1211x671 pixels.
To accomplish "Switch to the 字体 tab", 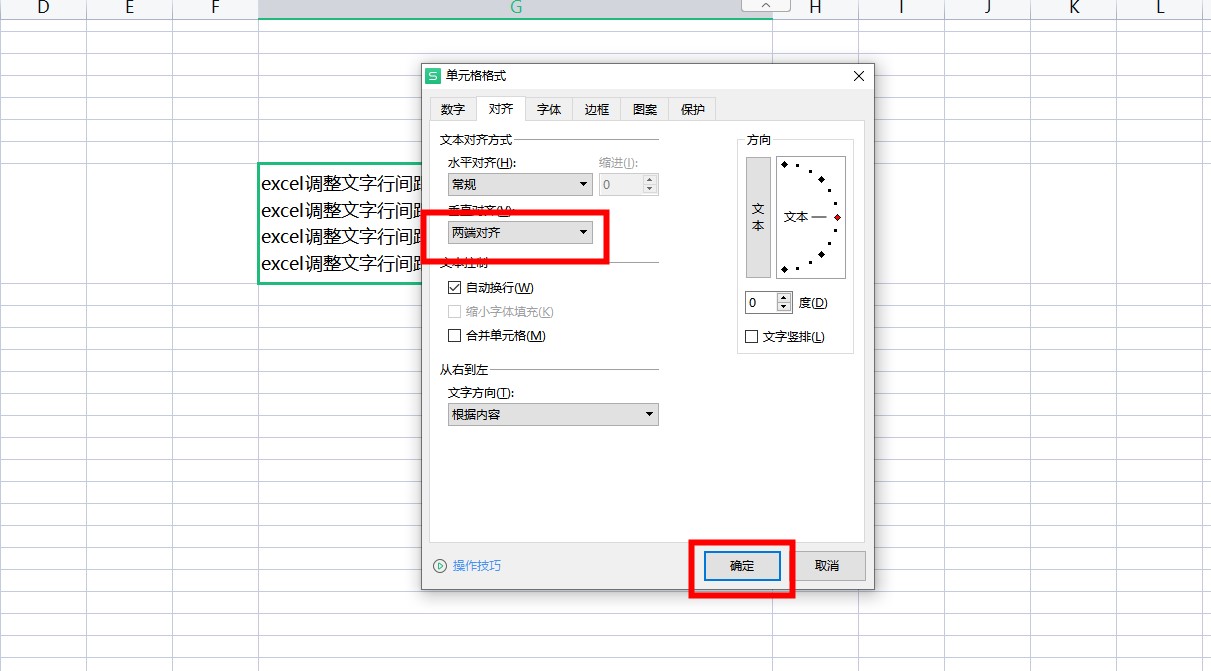I will (548, 109).
